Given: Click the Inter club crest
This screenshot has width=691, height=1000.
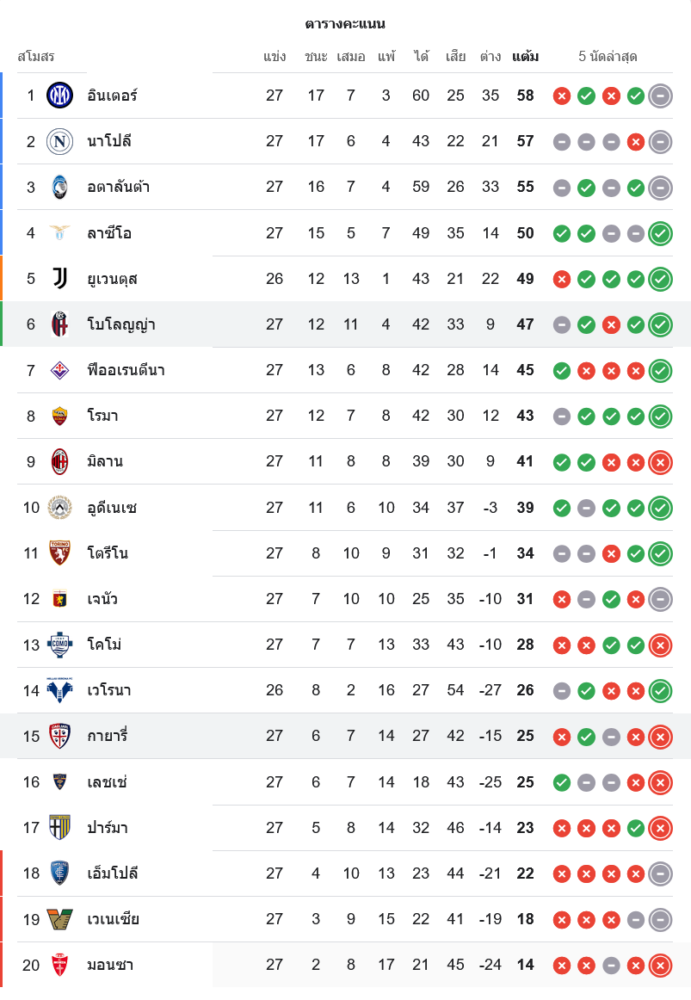Looking at the screenshot, I should (x=61, y=96).
